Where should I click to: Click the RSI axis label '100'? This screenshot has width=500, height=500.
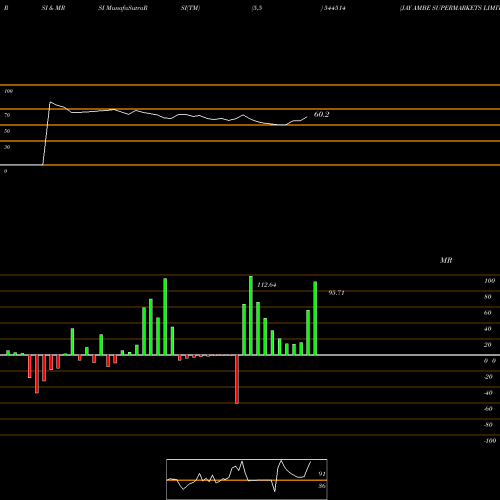8,91
